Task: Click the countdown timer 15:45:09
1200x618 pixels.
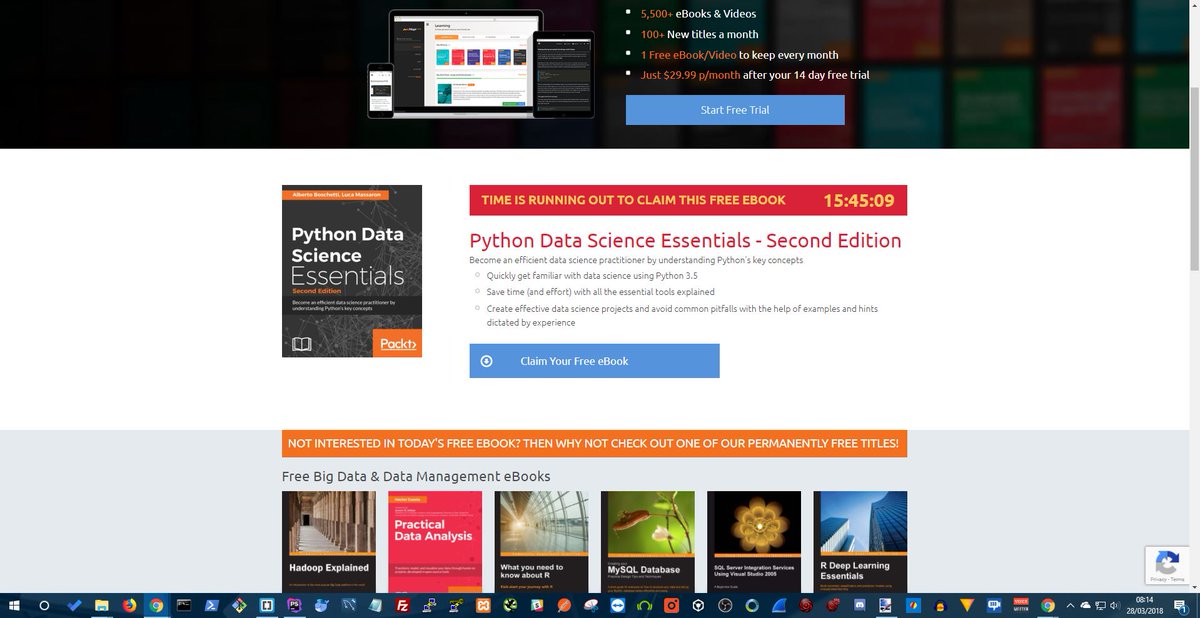Action: point(858,200)
